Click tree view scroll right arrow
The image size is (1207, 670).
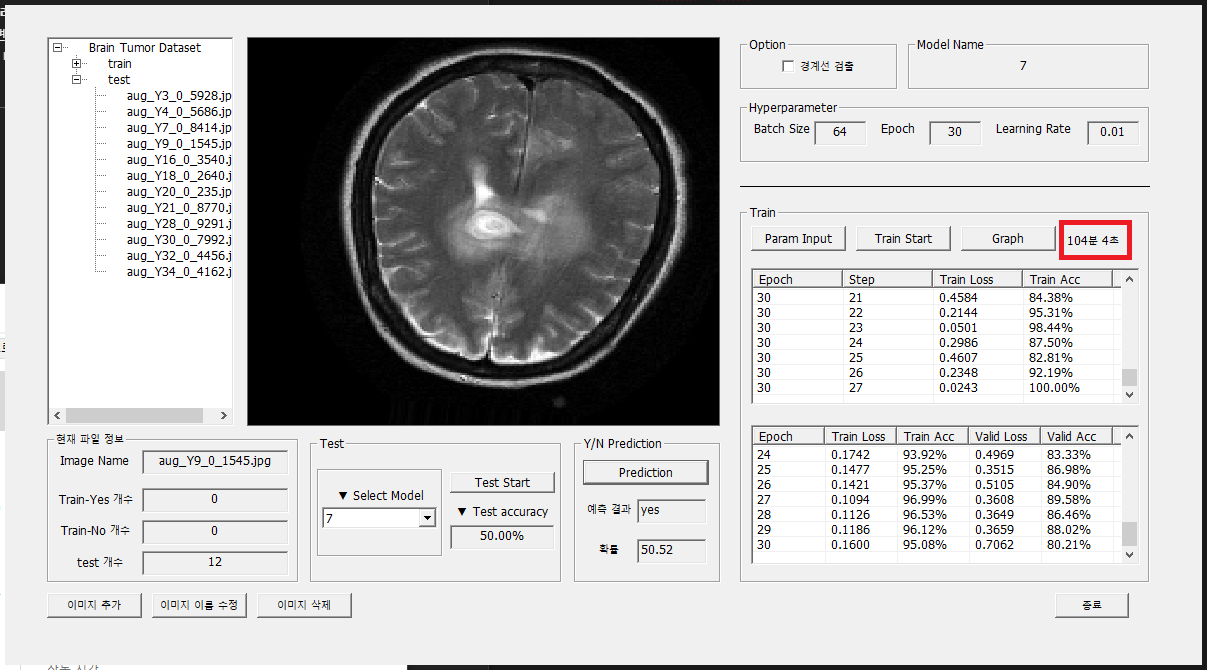click(224, 415)
